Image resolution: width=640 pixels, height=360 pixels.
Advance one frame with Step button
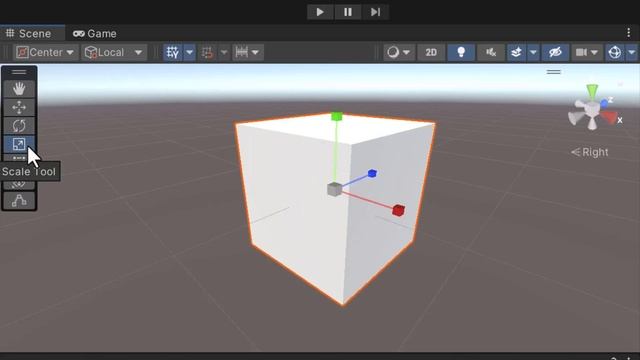376,12
